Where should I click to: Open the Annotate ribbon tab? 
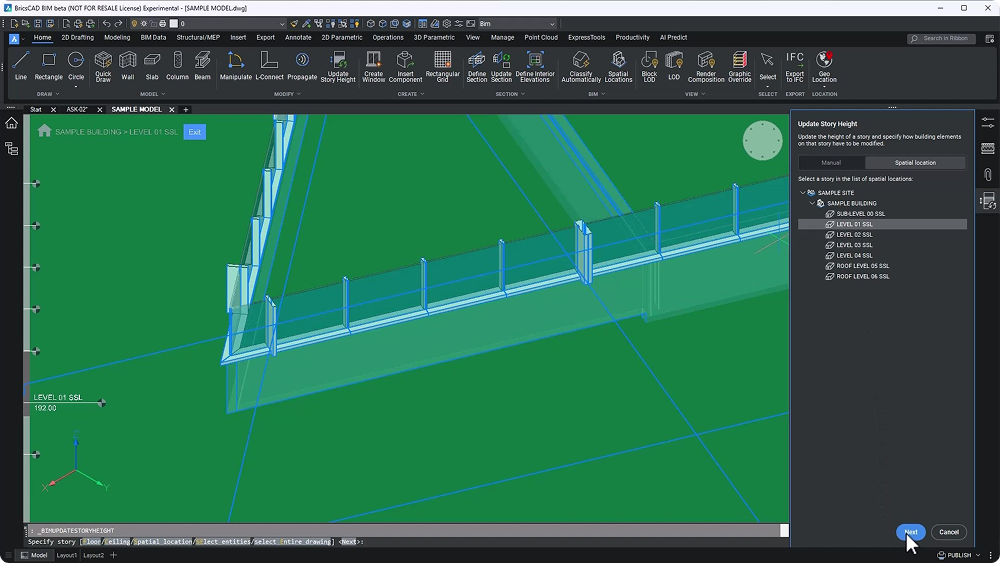click(298, 38)
